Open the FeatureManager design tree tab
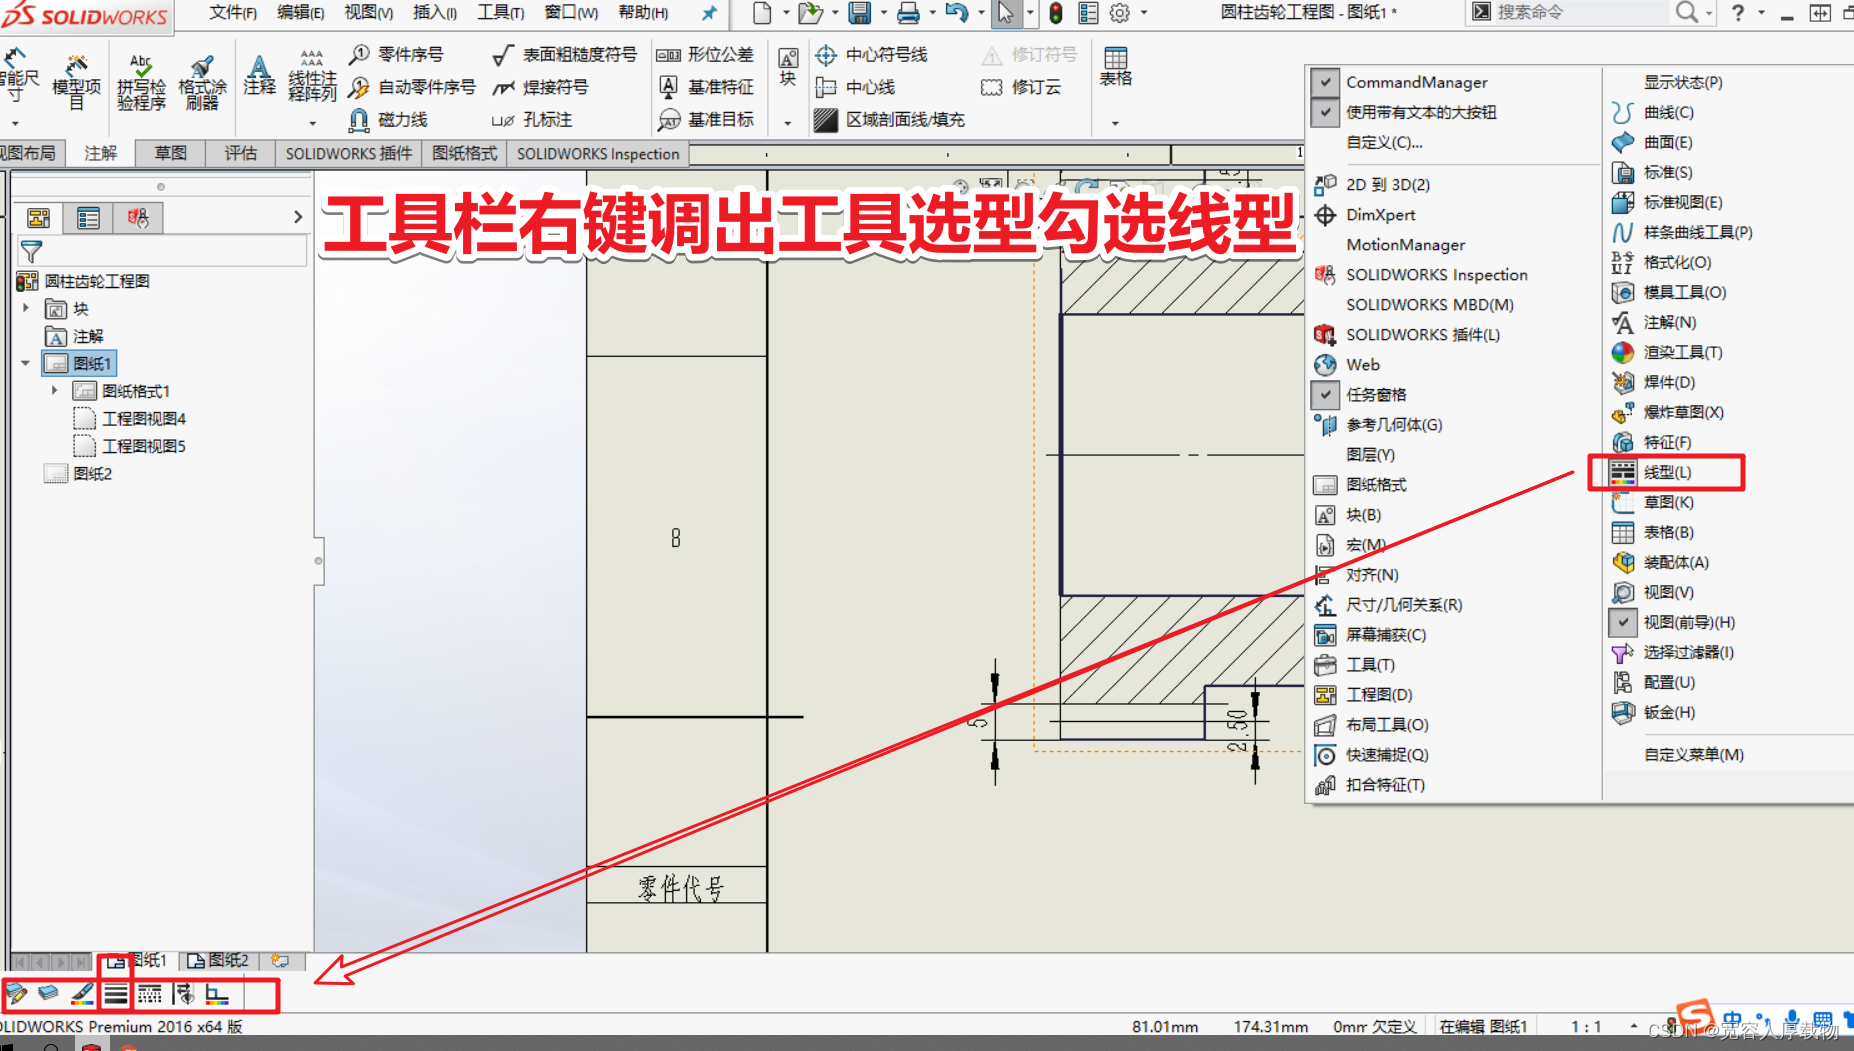Image resolution: width=1854 pixels, height=1051 pixels. click(x=39, y=218)
